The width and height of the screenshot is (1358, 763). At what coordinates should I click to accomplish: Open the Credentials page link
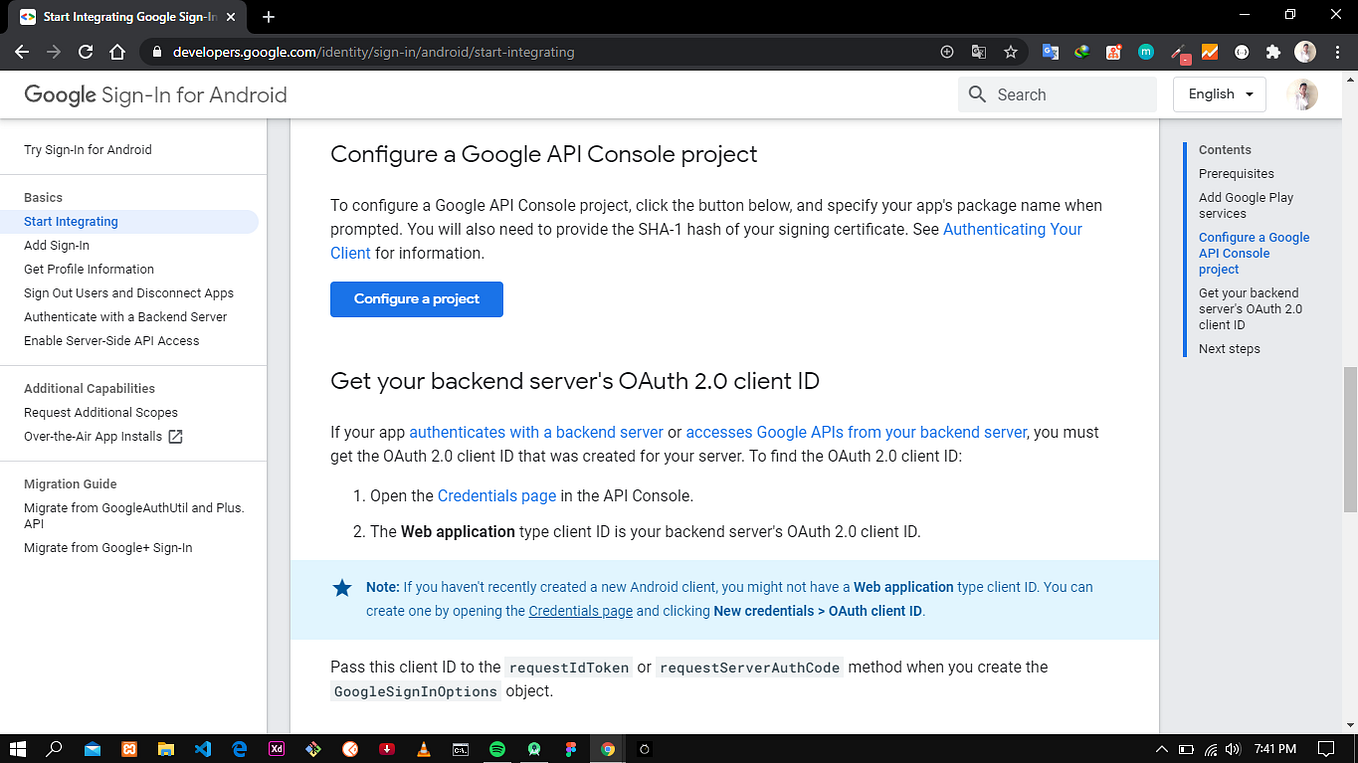(496, 495)
